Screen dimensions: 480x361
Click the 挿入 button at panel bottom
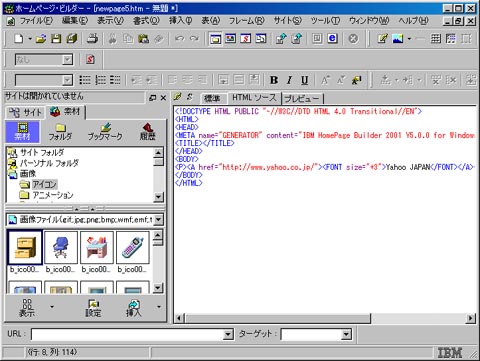134,308
